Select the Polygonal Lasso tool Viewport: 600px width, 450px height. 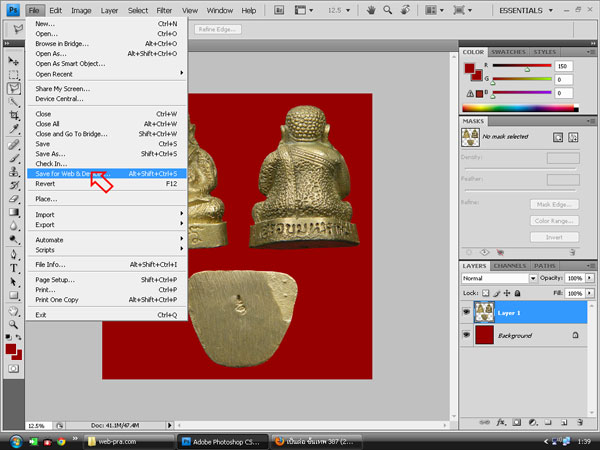tap(14, 88)
